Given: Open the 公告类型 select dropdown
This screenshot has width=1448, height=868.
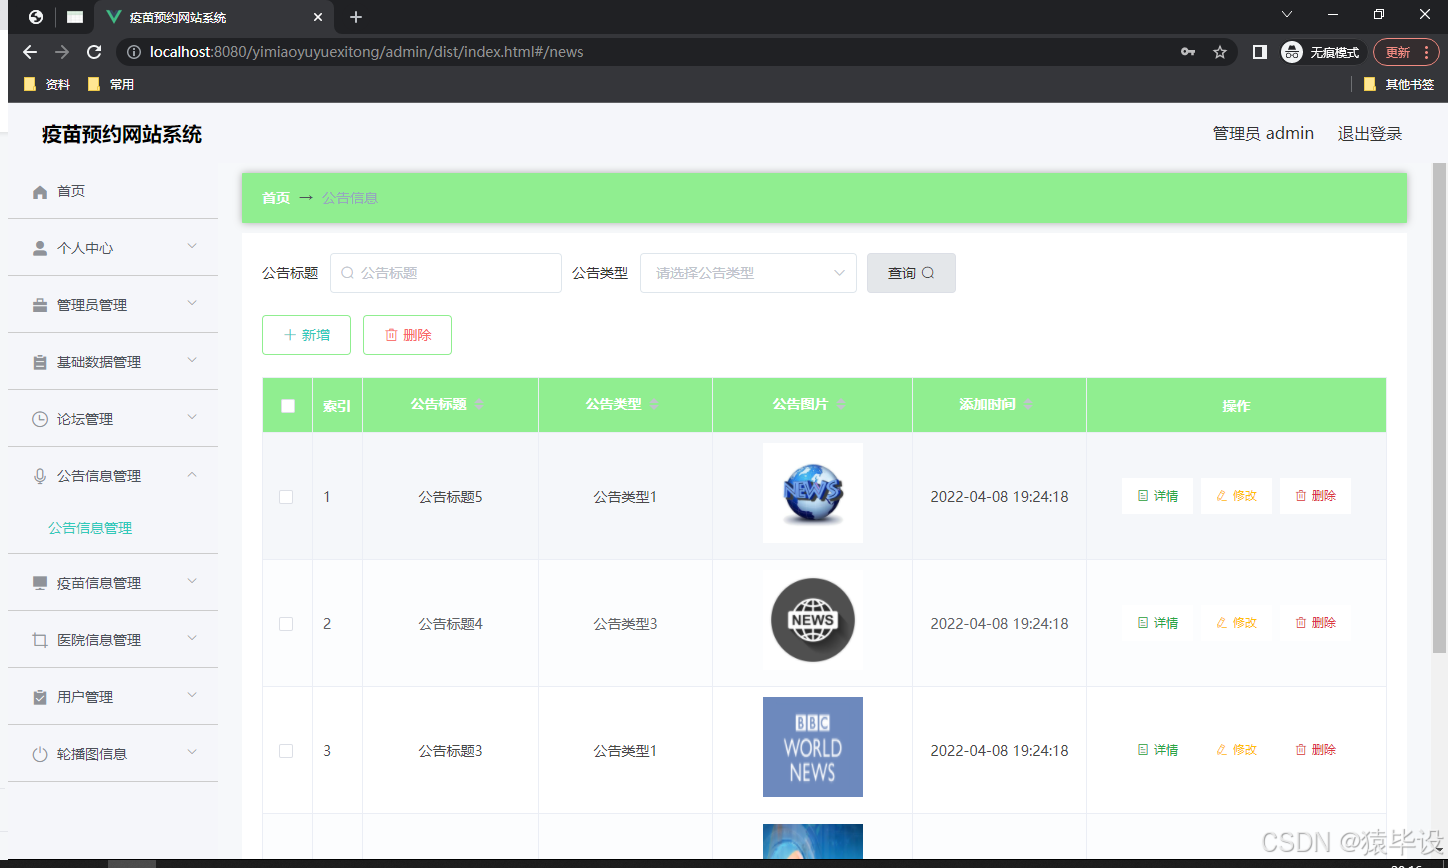Looking at the screenshot, I should 748,273.
